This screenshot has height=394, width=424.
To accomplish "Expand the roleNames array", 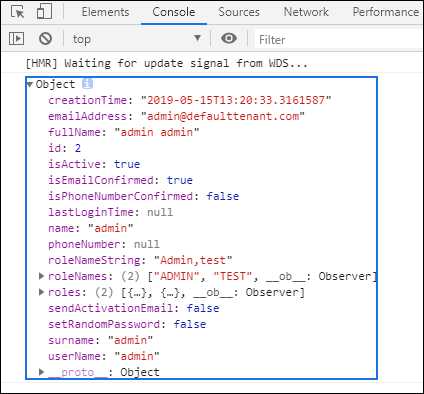I will (41, 276).
